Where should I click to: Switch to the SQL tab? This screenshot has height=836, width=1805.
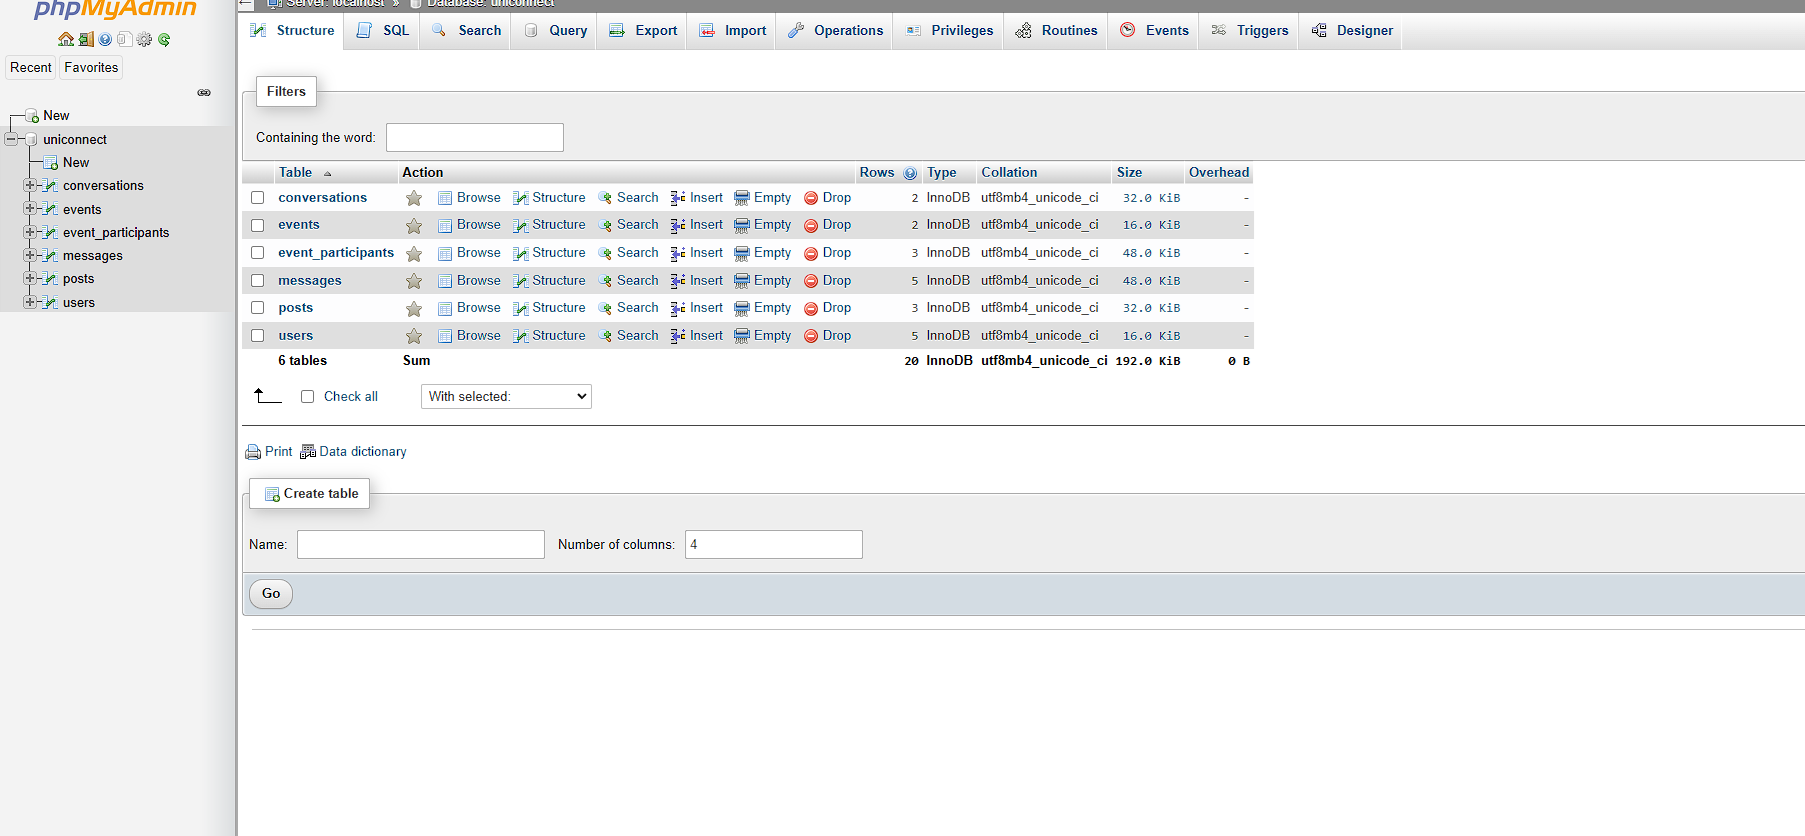[x=383, y=31]
